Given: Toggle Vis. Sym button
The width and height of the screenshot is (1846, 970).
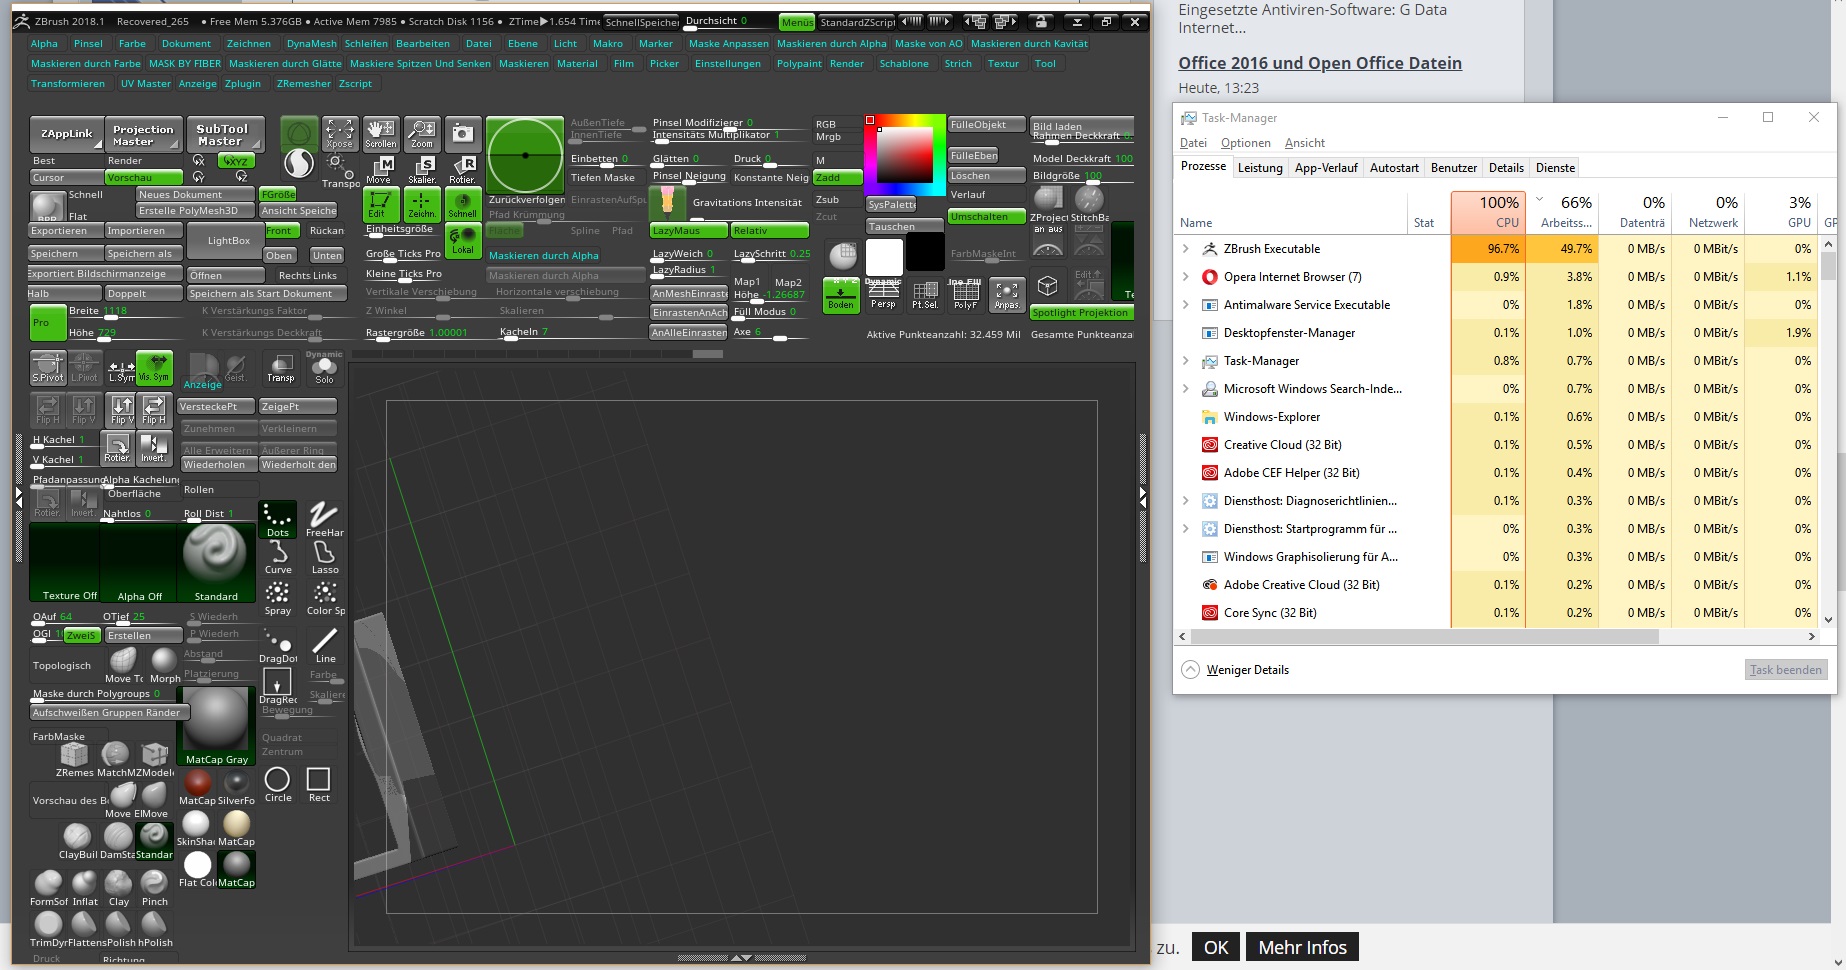Looking at the screenshot, I should pyautogui.click(x=154, y=367).
